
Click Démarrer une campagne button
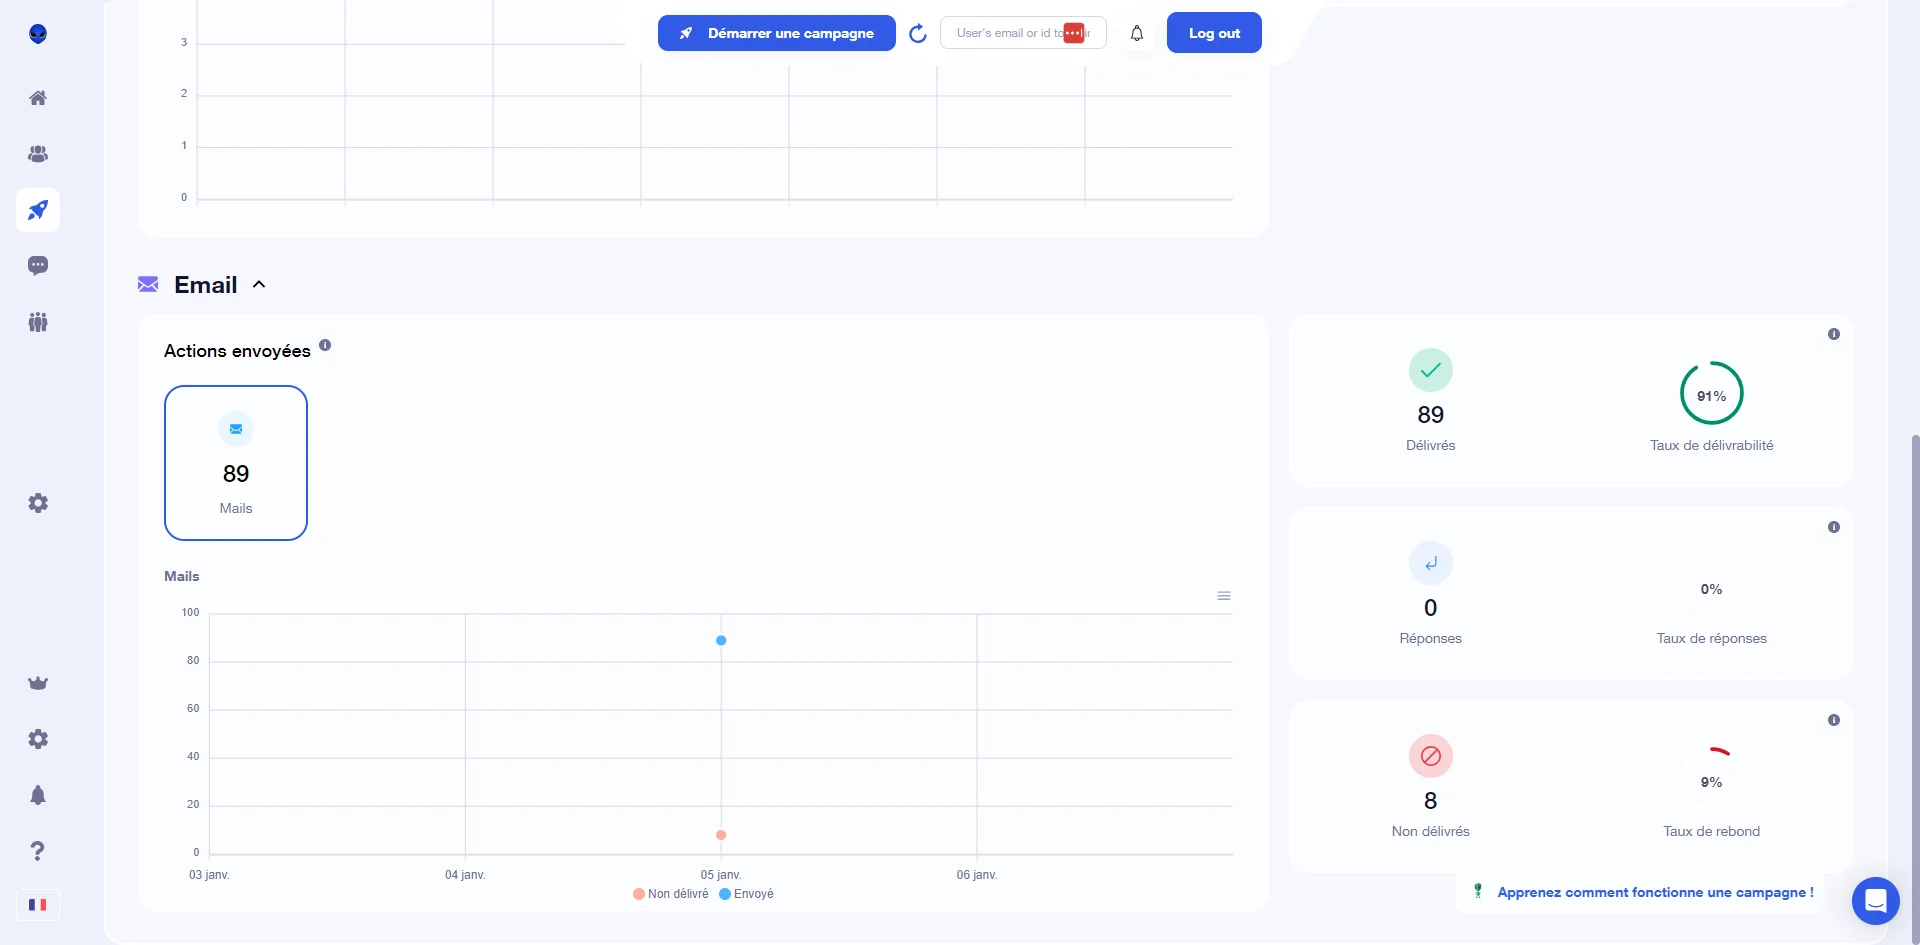coord(777,33)
